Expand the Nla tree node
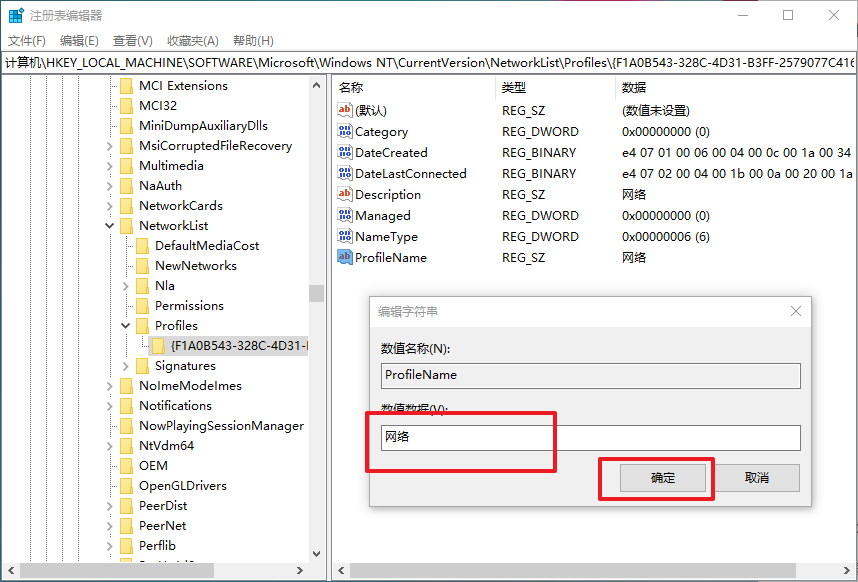858x582 pixels. (x=126, y=286)
